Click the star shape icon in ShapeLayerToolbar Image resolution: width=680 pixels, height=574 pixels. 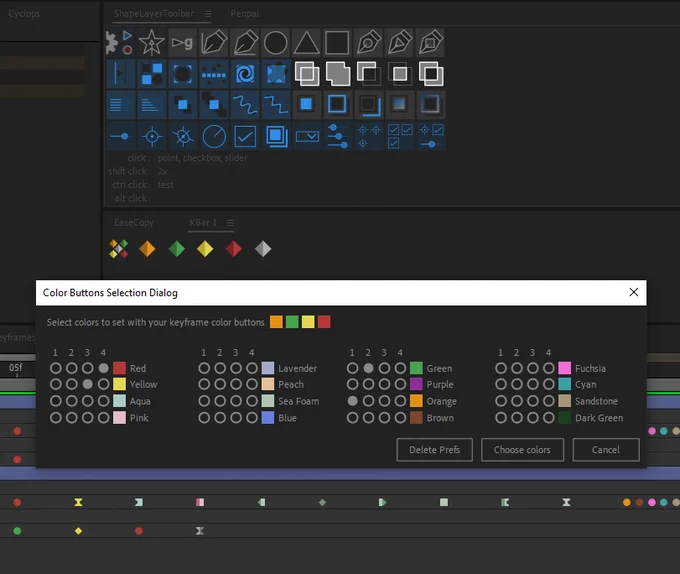[151, 42]
